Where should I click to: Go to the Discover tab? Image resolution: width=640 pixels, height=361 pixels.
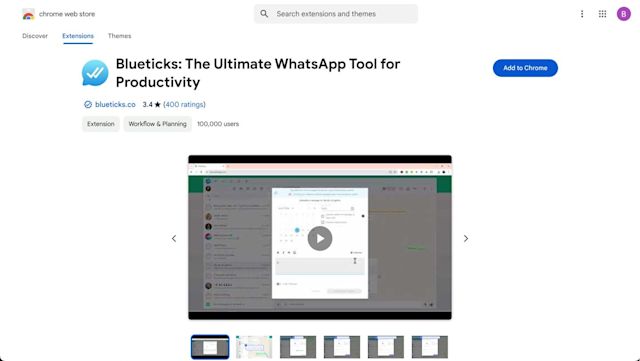tap(35, 36)
